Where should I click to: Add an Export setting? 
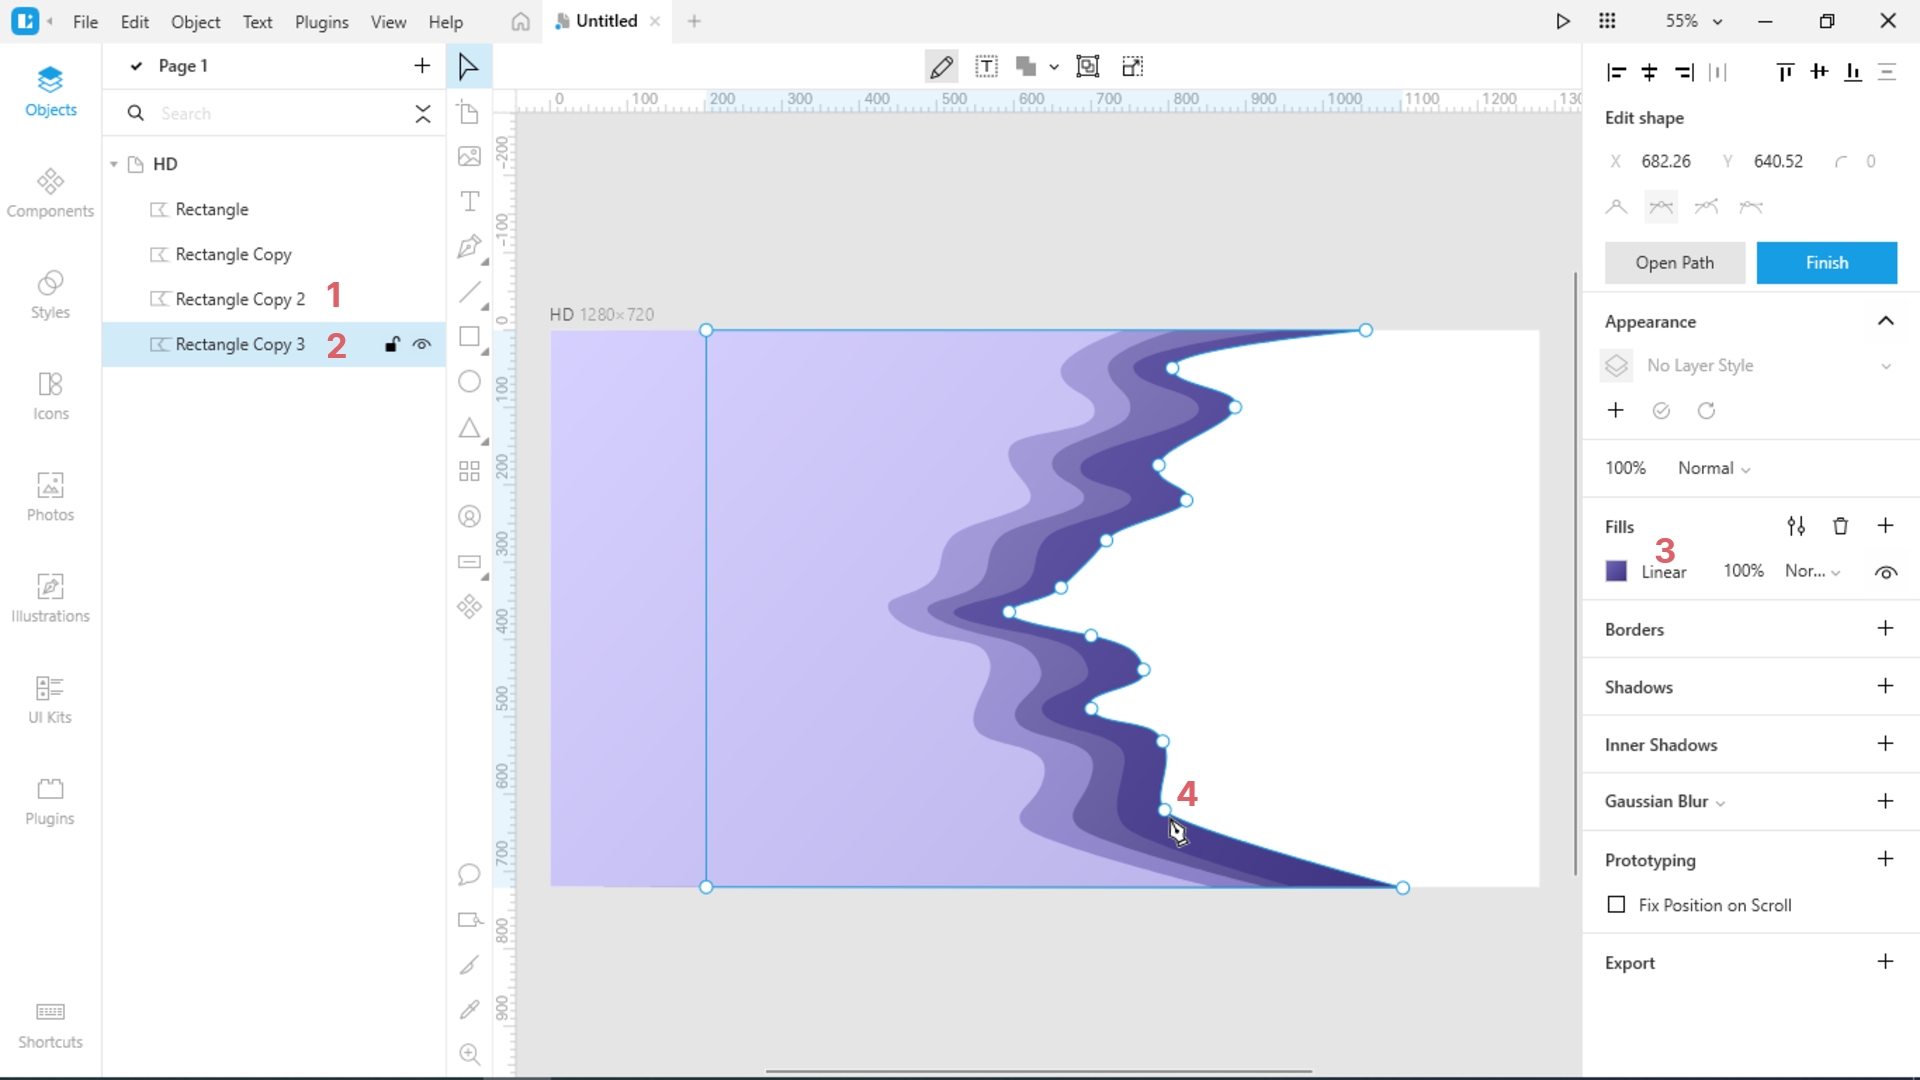[1885, 962]
